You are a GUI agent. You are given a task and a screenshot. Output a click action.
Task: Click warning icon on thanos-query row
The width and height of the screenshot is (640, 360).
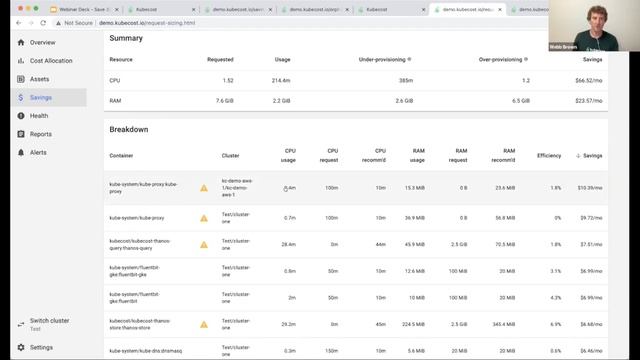pyautogui.click(x=204, y=245)
